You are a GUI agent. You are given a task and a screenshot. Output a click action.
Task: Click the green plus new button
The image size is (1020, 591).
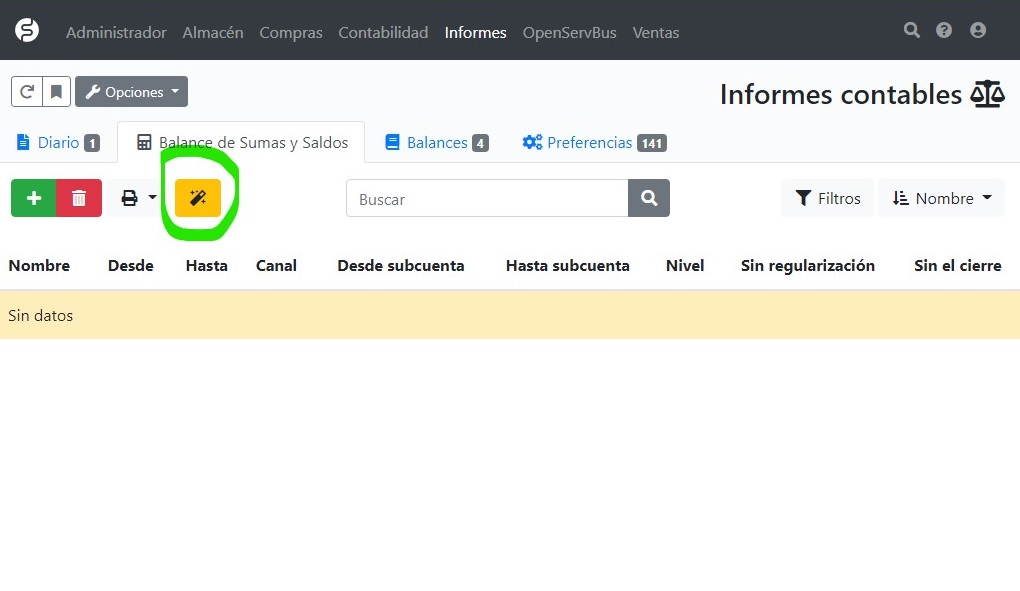click(34, 198)
